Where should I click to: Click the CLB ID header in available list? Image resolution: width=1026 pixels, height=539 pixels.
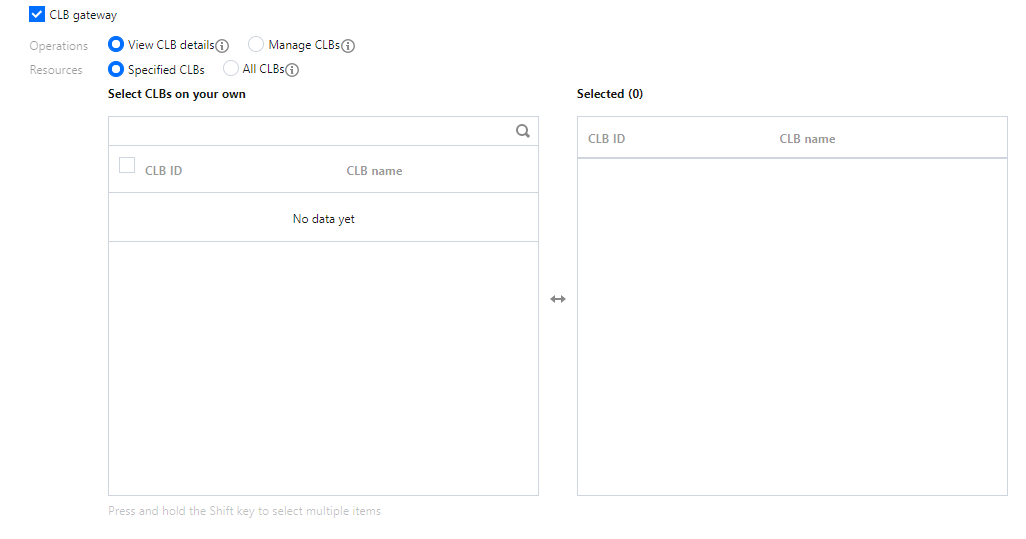click(x=163, y=171)
